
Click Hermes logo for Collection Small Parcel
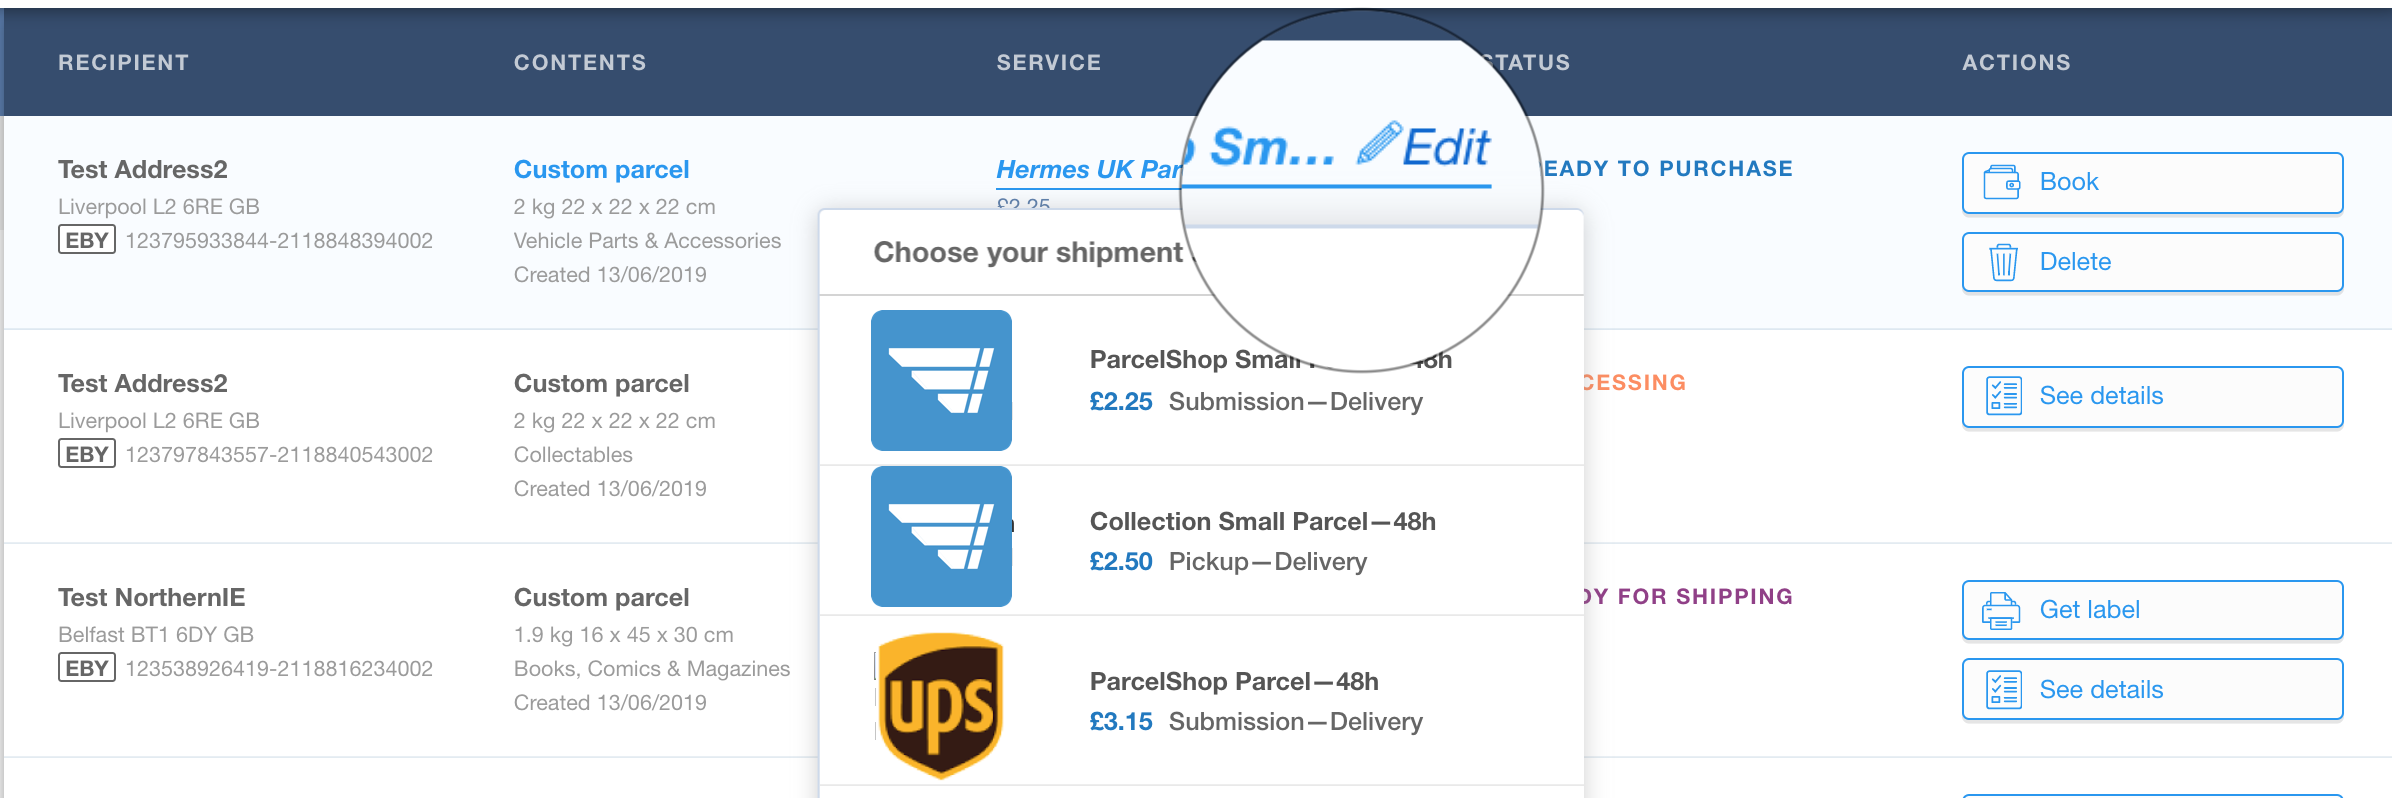pyautogui.click(x=941, y=536)
